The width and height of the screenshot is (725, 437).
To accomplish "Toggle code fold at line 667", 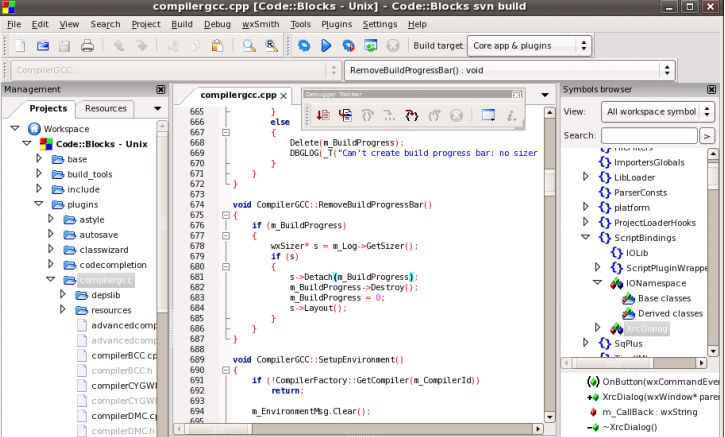I will tap(226, 132).
